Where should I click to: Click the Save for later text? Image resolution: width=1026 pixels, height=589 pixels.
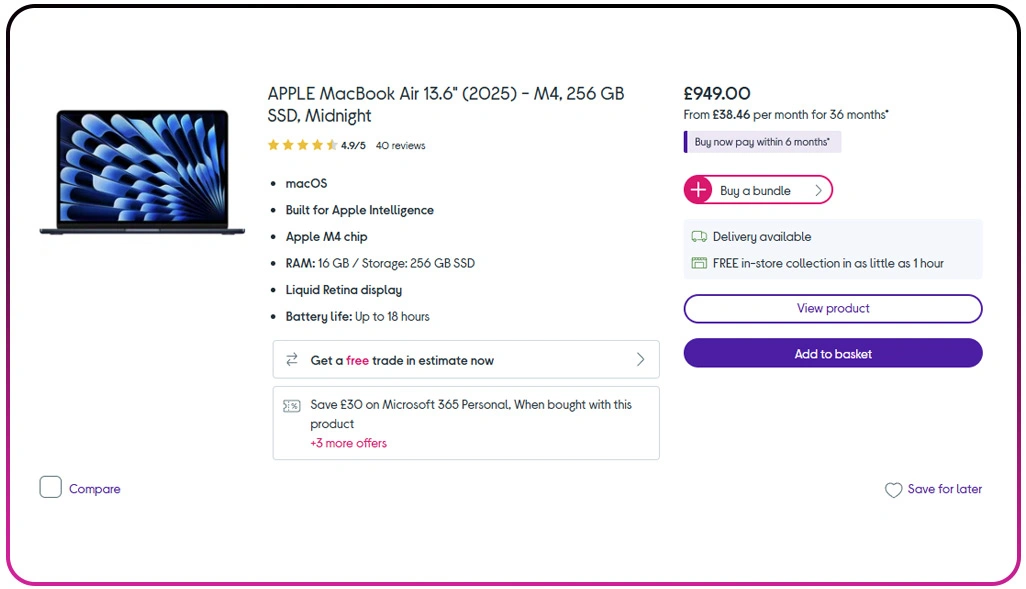(x=944, y=489)
